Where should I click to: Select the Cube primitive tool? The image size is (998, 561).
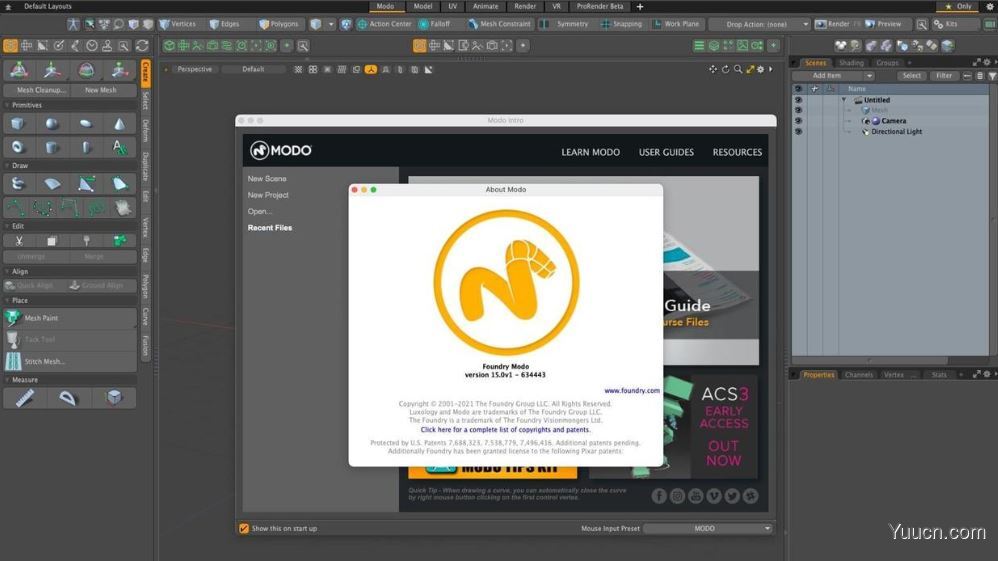[x=18, y=124]
